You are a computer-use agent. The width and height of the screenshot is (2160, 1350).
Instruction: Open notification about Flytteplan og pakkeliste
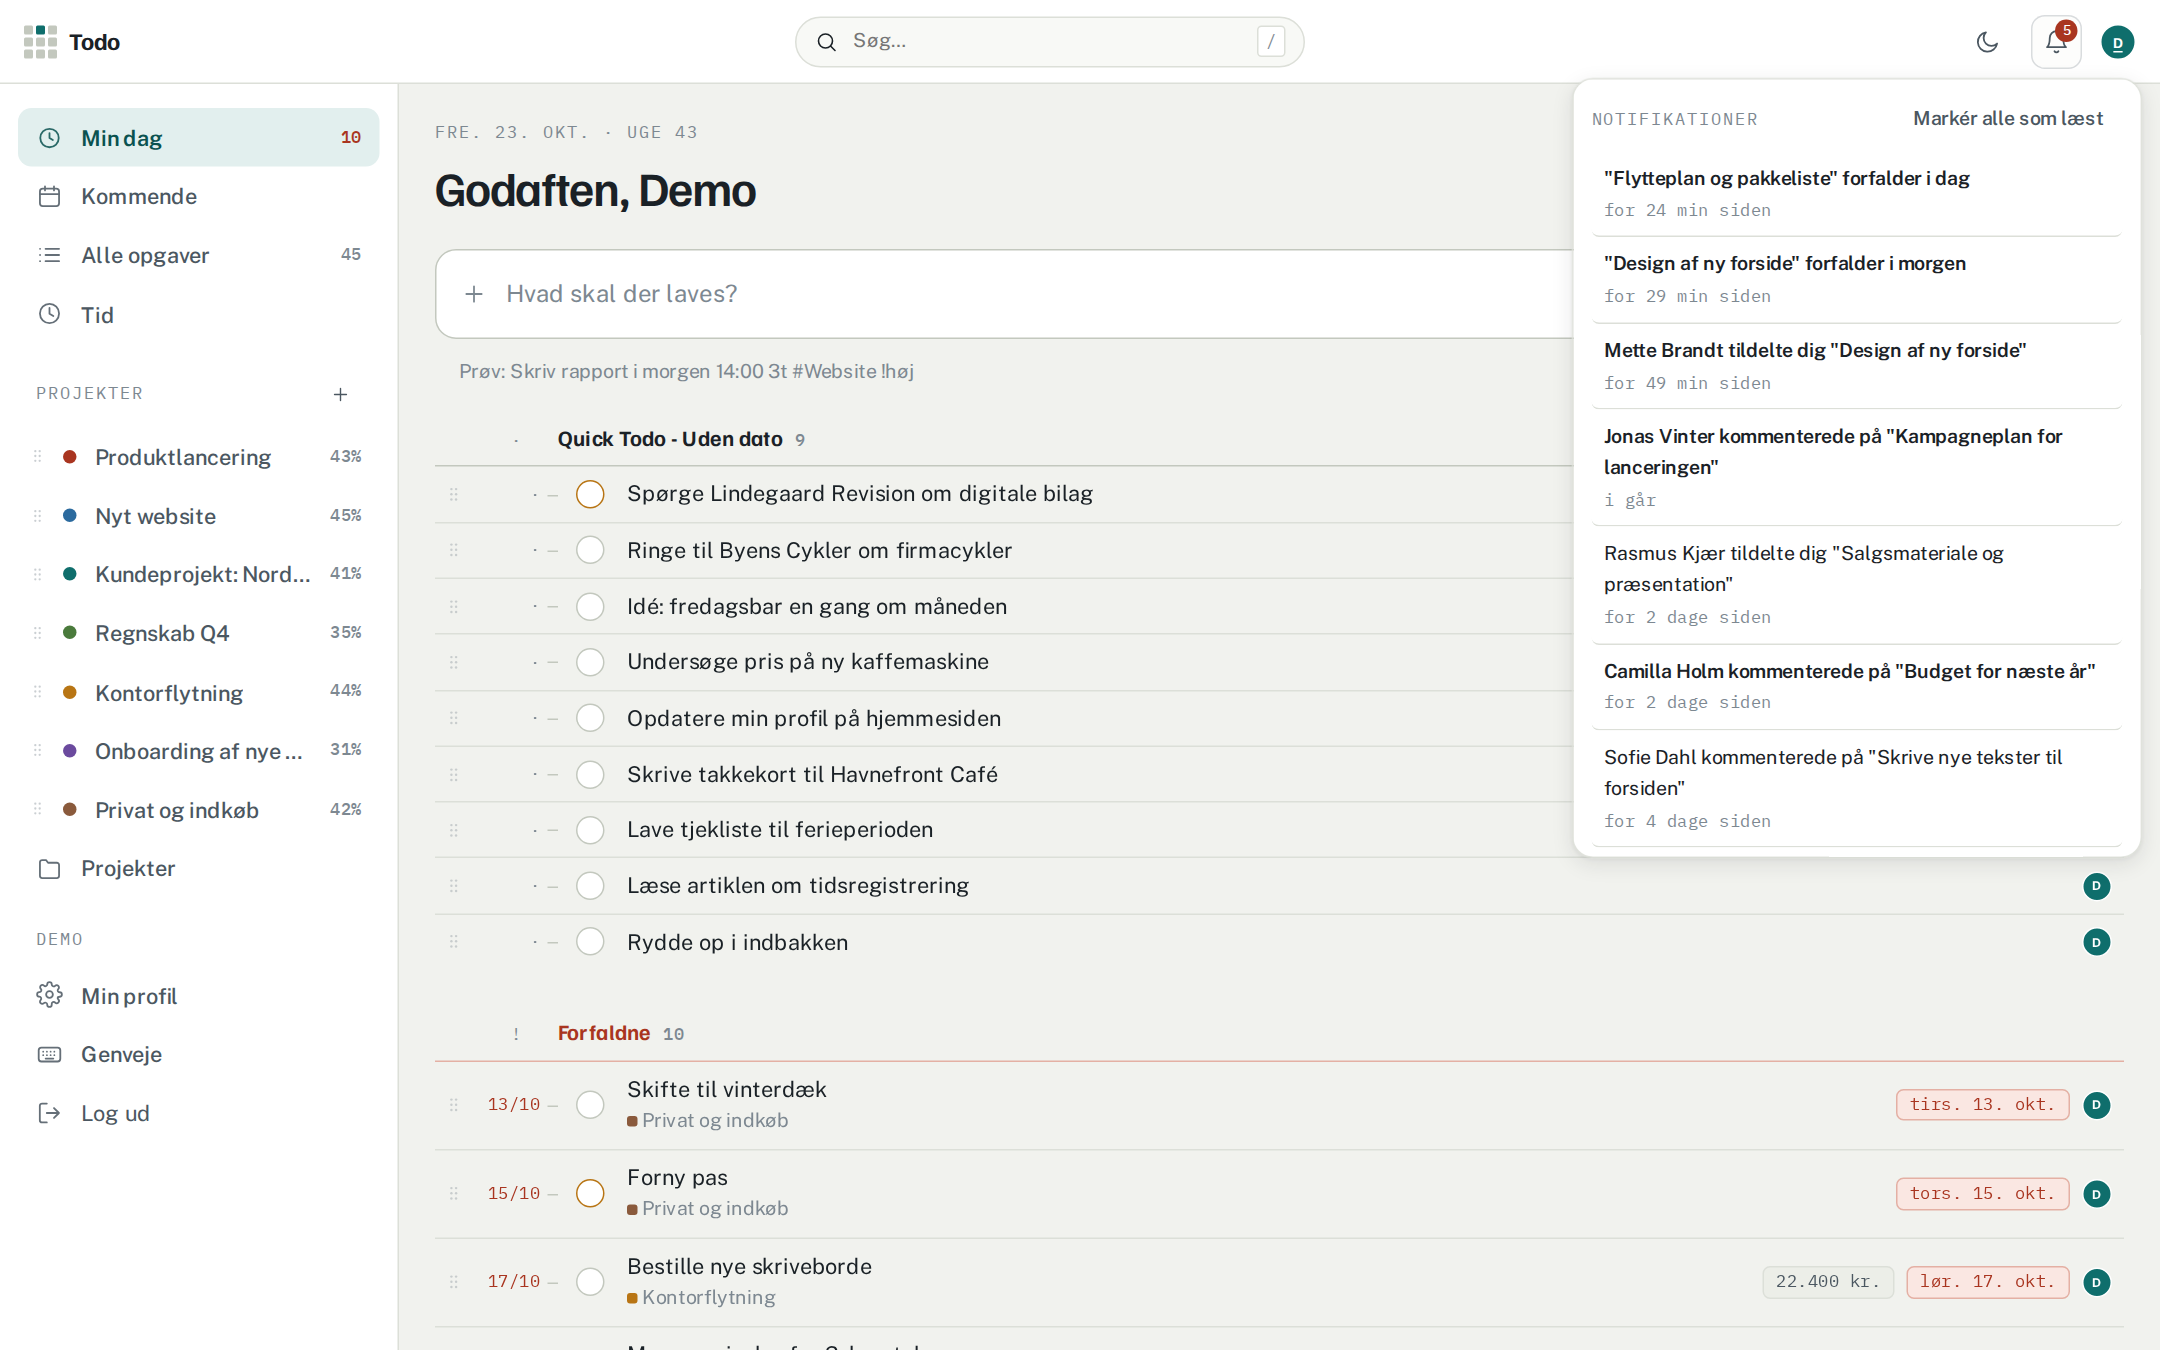pos(1856,193)
